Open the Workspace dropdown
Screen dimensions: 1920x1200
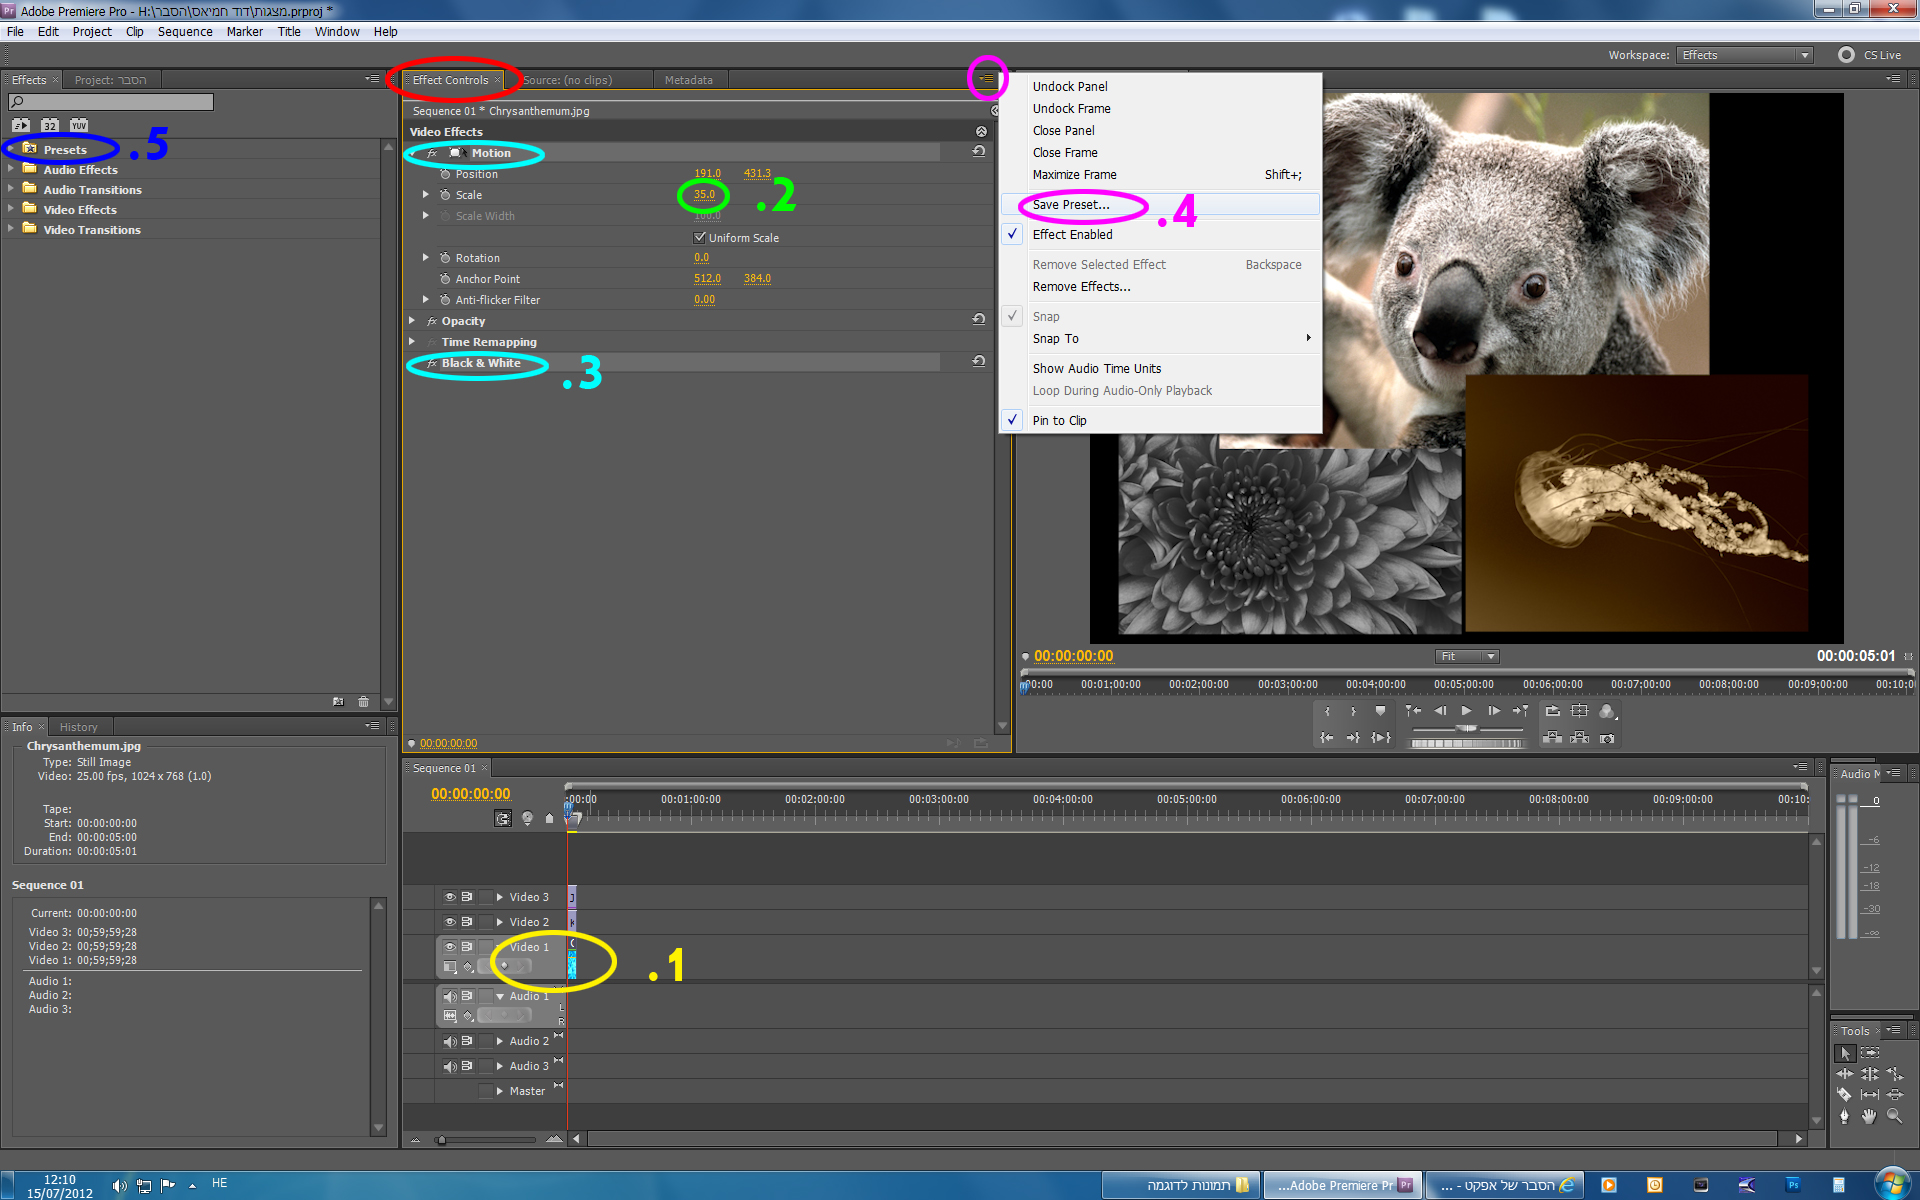[1745, 55]
